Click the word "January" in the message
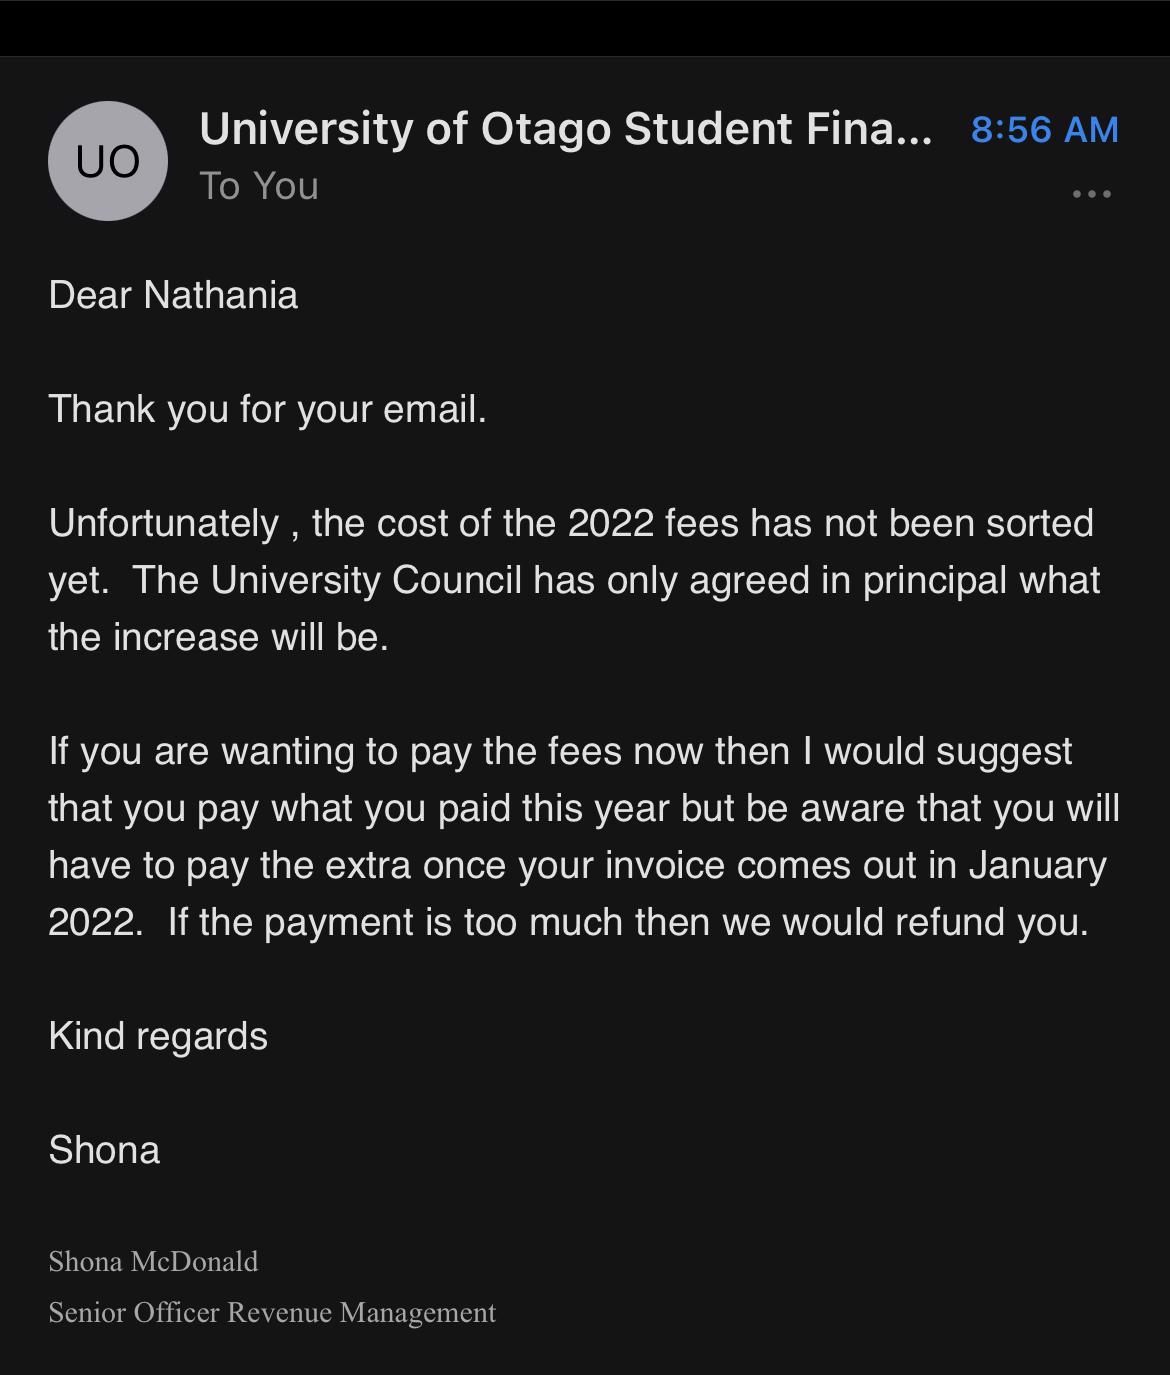1170x1375 pixels. click(x=1037, y=865)
